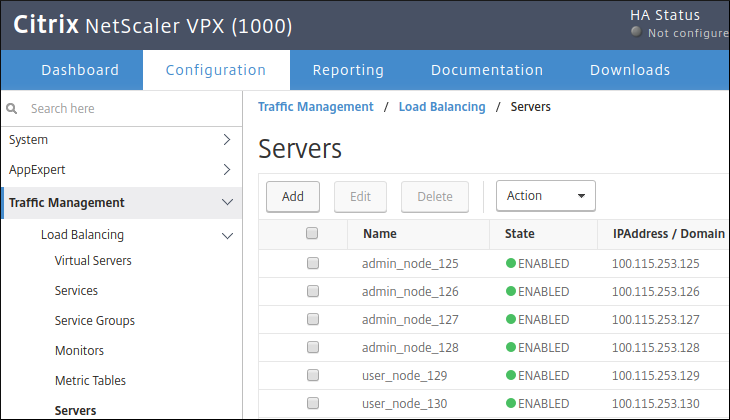The height and width of the screenshot is (420, 730).
Task: Expand the AppExpert section
Action: (x=227, y=170)
